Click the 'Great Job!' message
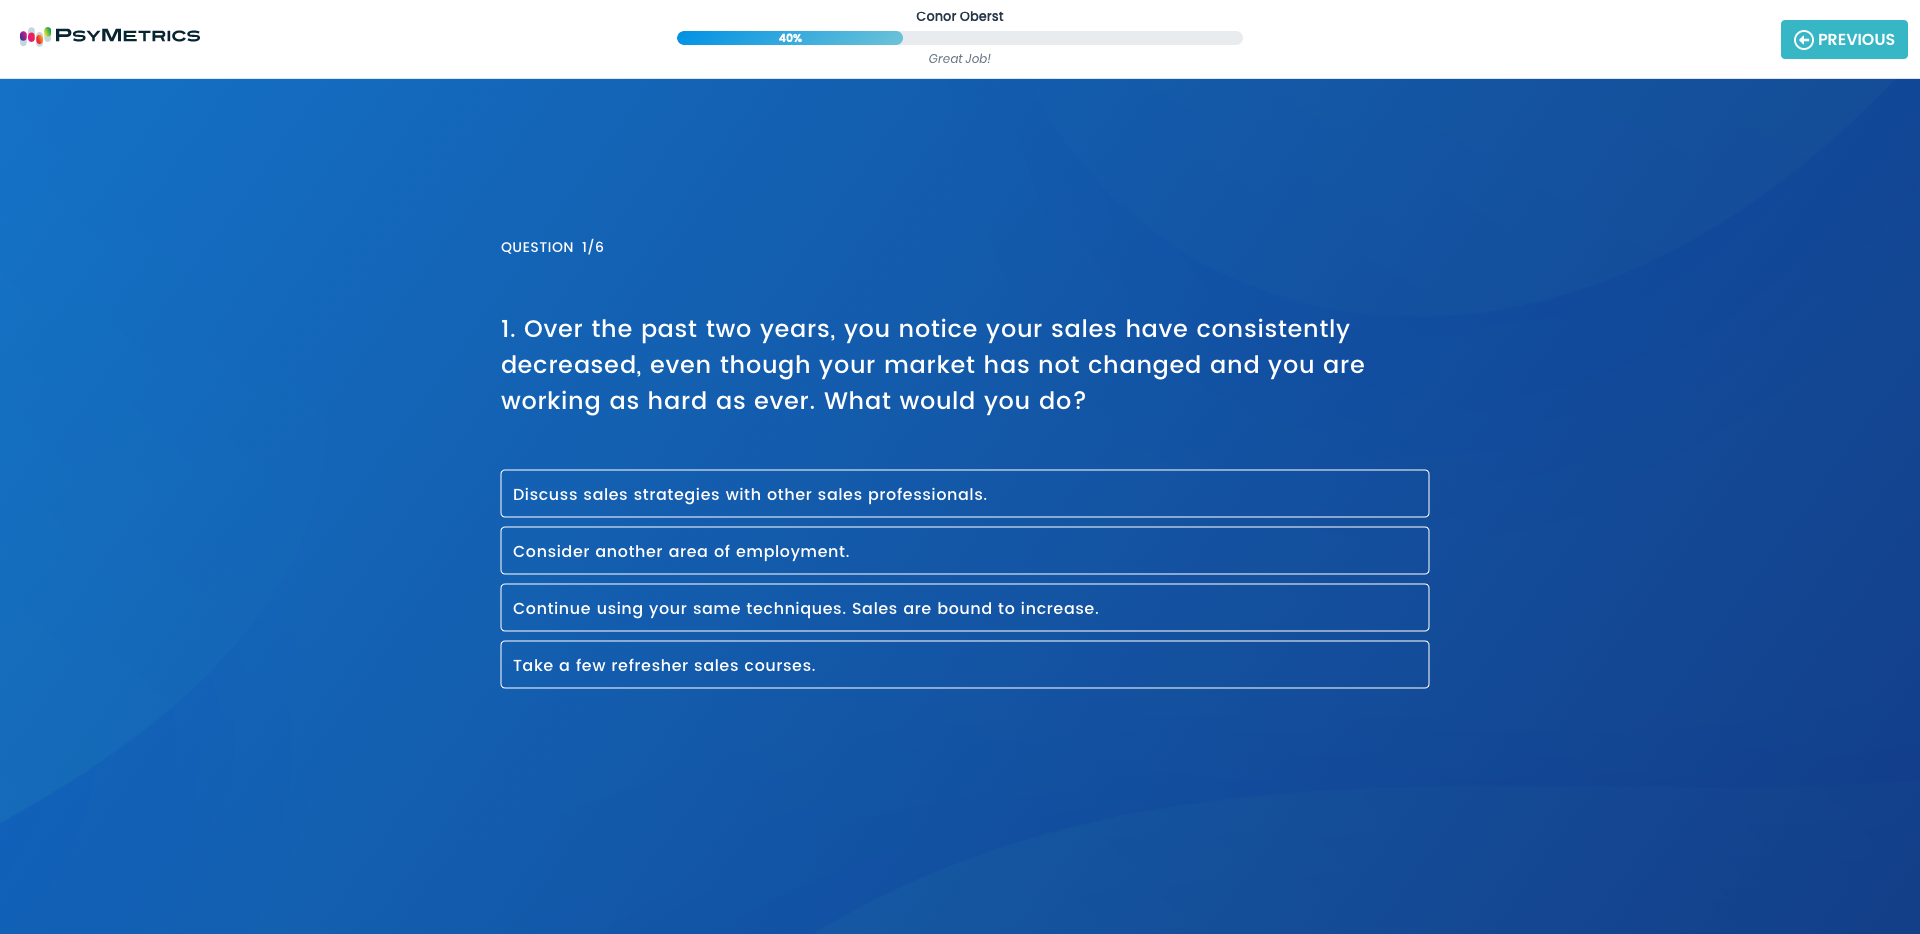Image resolution: width=1920 pixels, height=934 pixels. [959, 59]
